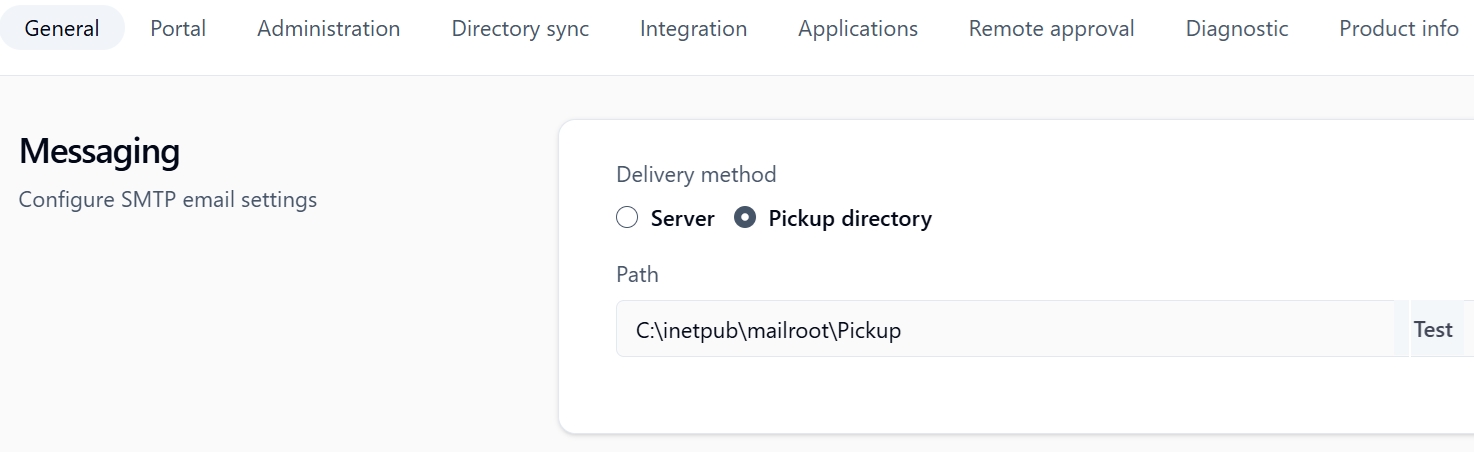Select the Integration tab
The width and height of the screenshot is (1474, 452).
[x=693, y=28]
